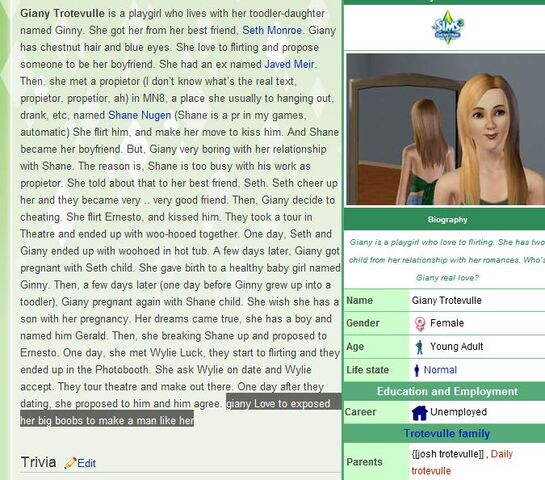
Task: Click the Education and Employment header
Action: [x=447, y=391]
